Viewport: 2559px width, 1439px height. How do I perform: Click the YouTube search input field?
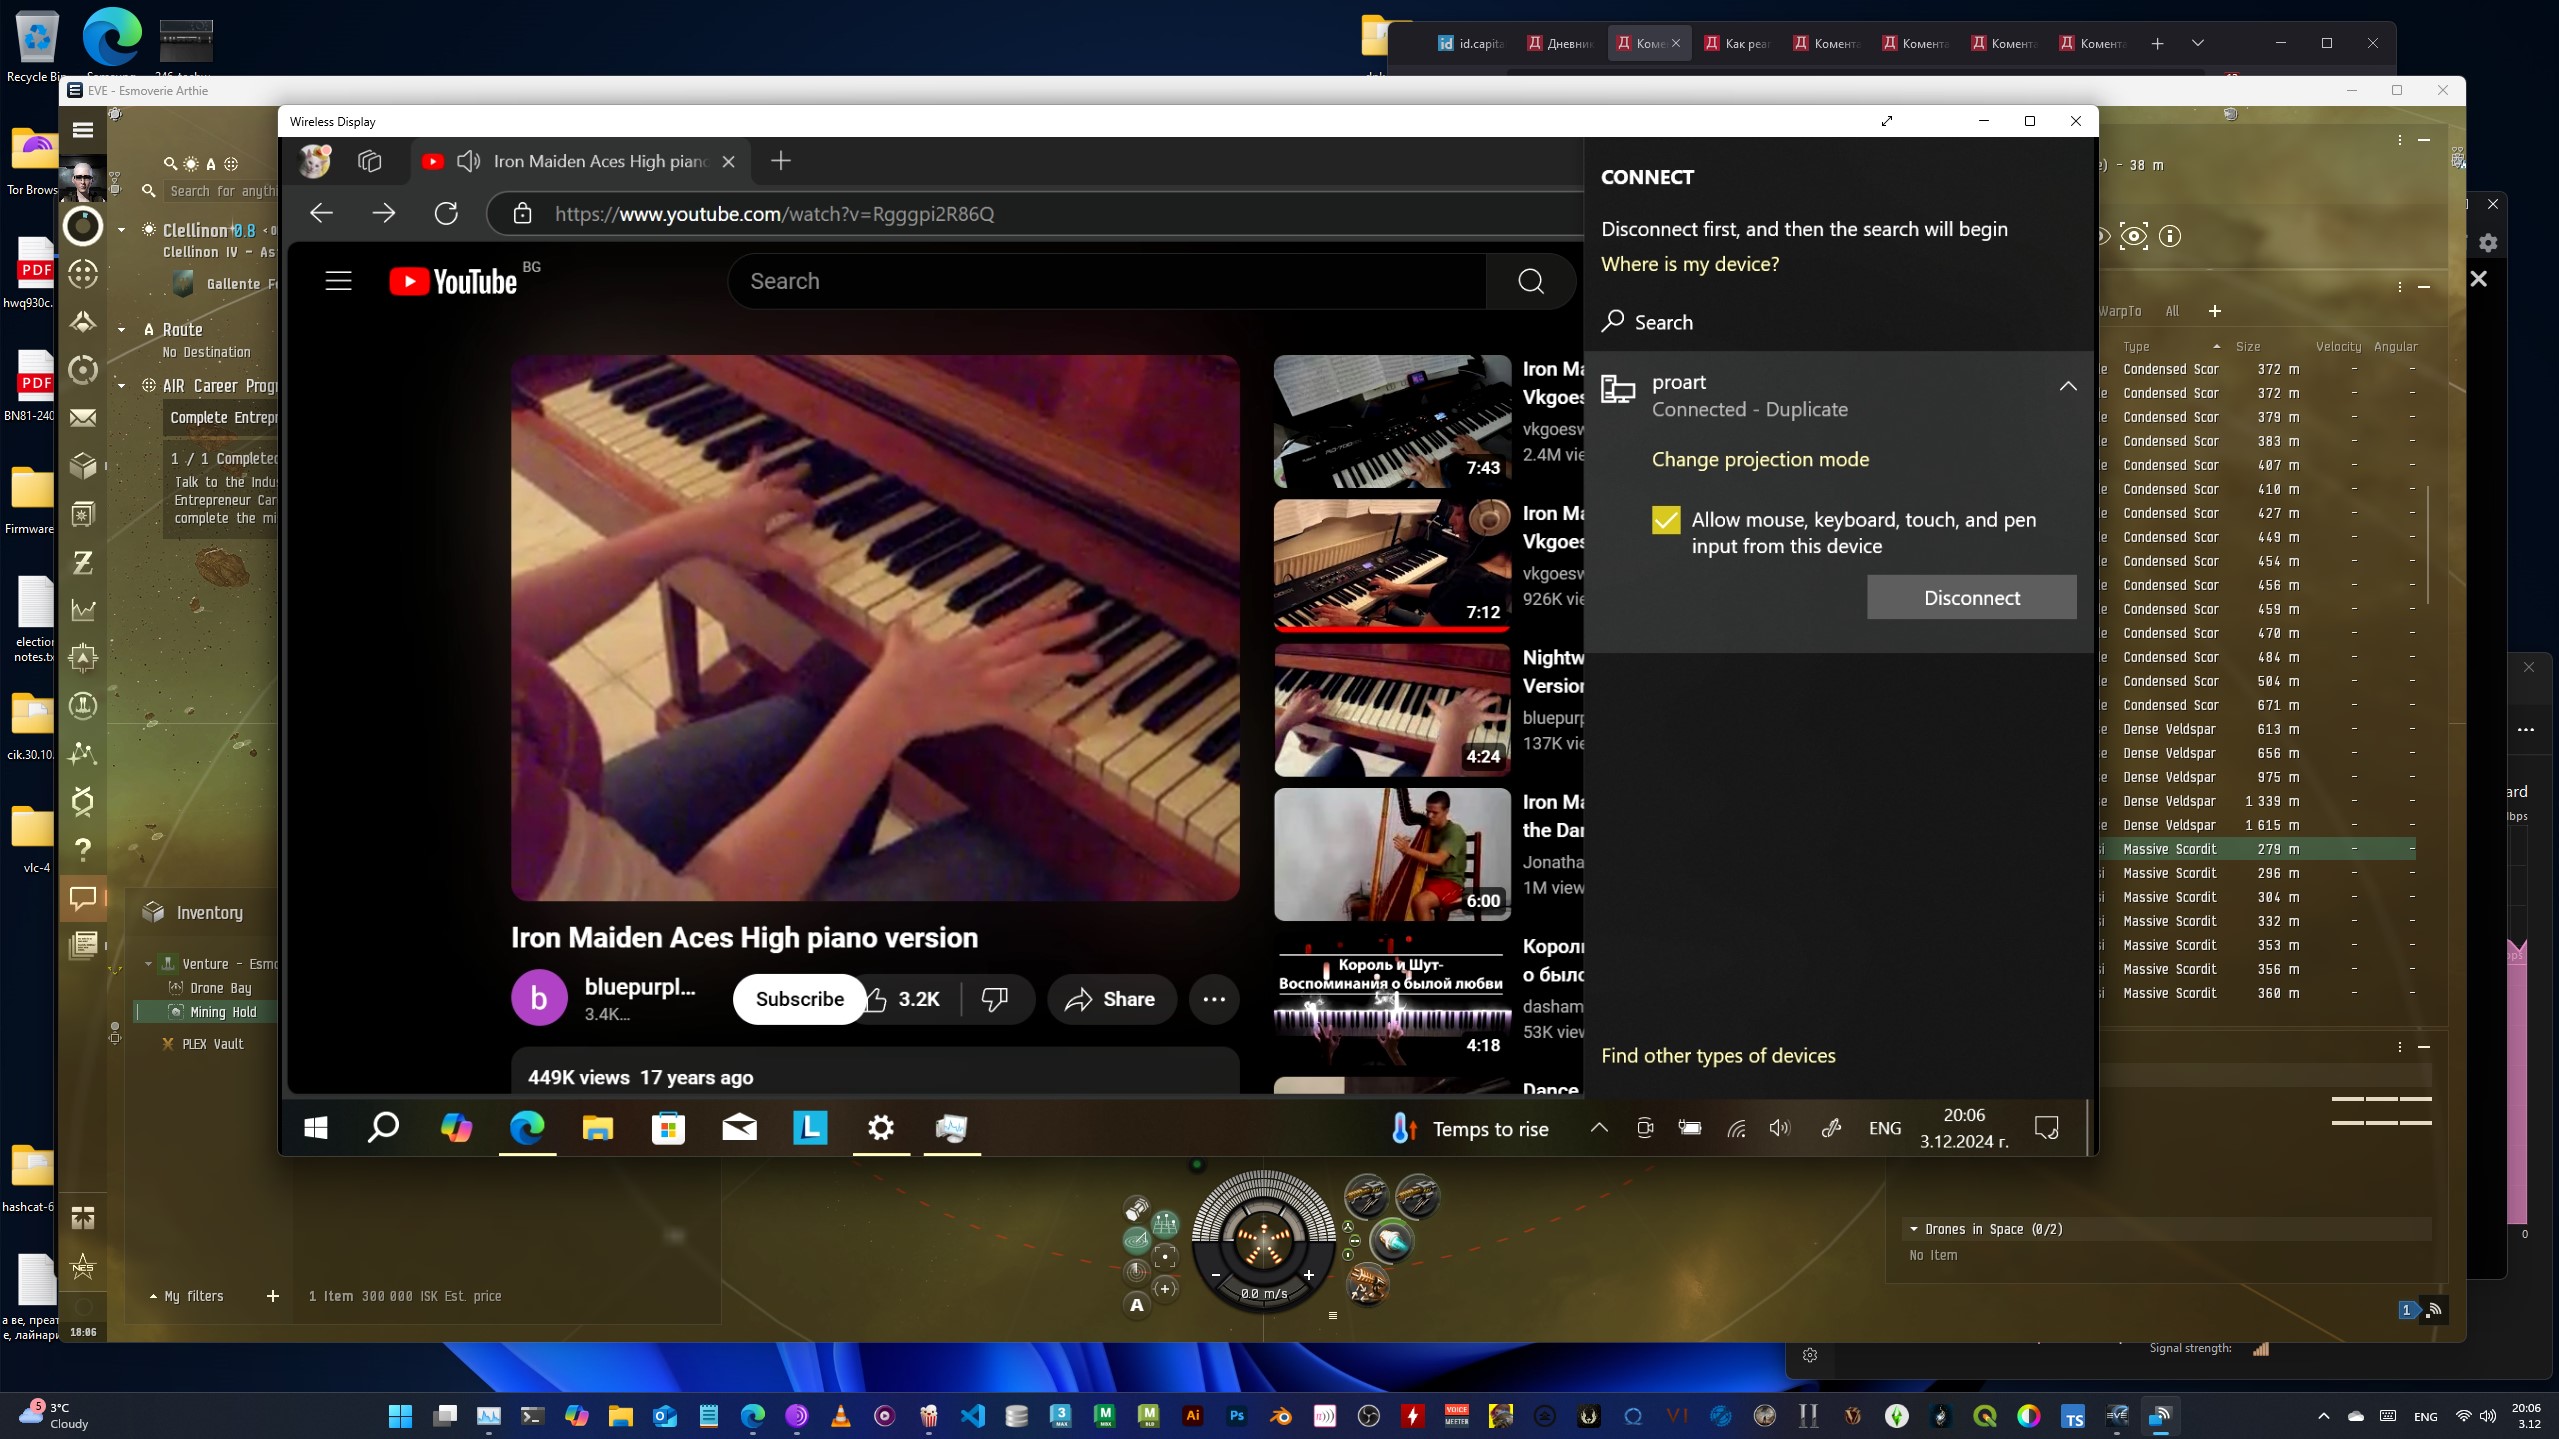click(x=1107, y=281)
